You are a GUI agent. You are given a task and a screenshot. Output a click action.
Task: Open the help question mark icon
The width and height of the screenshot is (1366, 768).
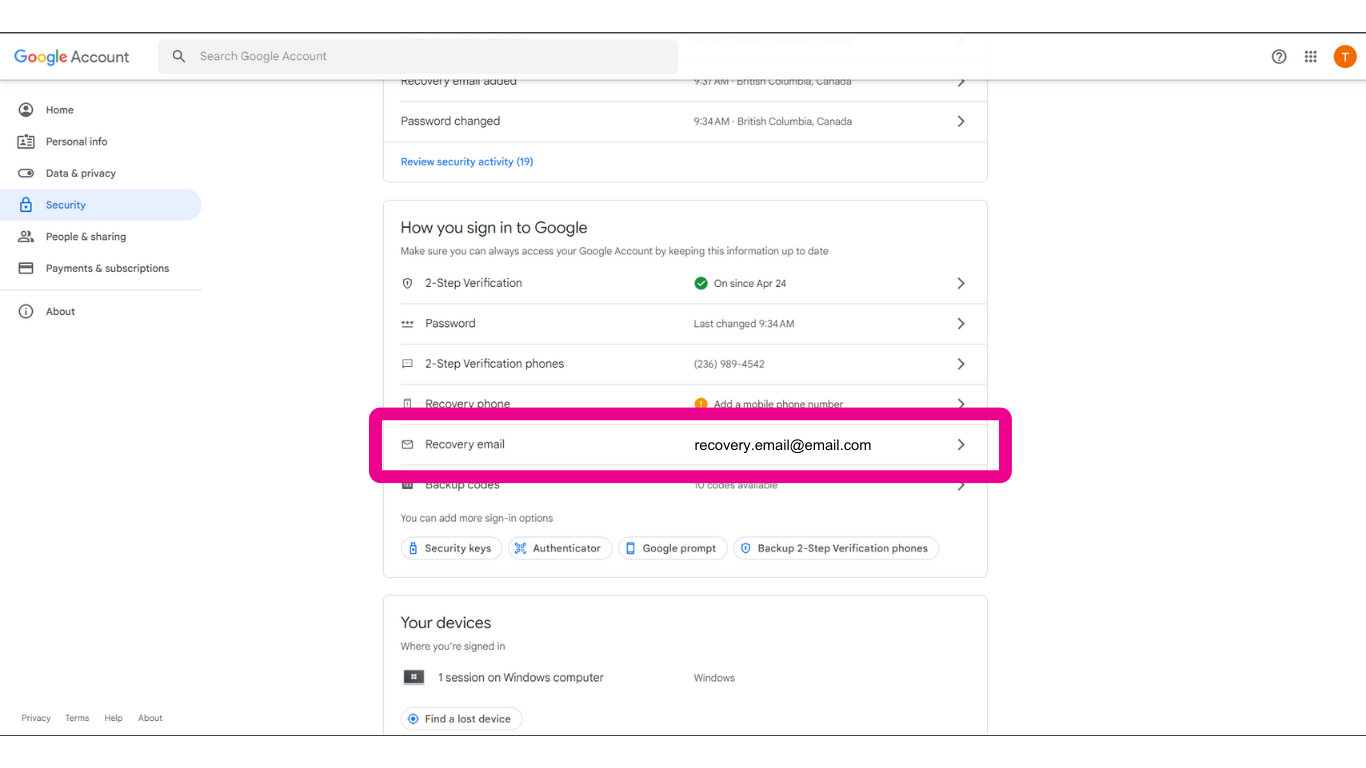tap(1279, 57)
